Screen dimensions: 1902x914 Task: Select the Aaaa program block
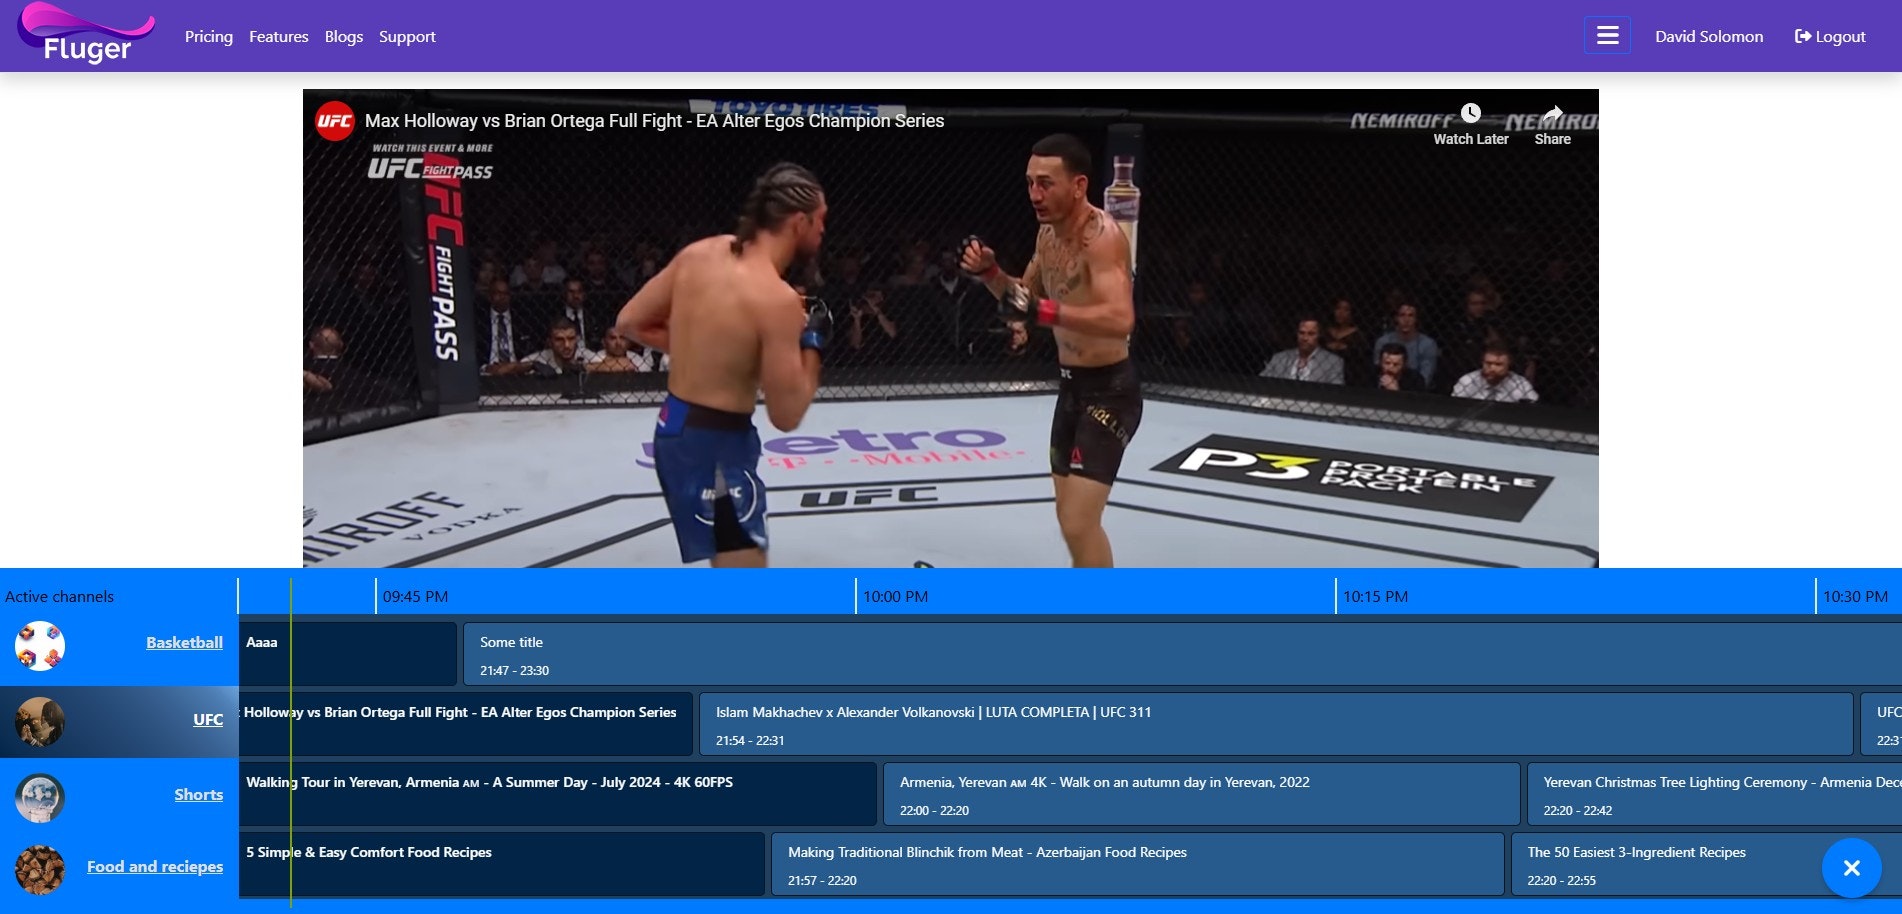pyautogui.click(x=348, y=654)
